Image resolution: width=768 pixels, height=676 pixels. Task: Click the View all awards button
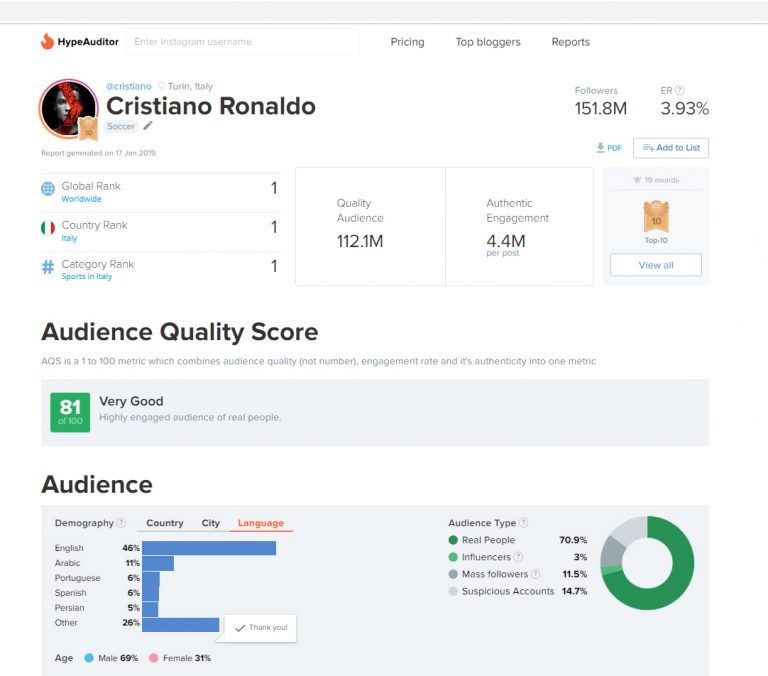656,265
